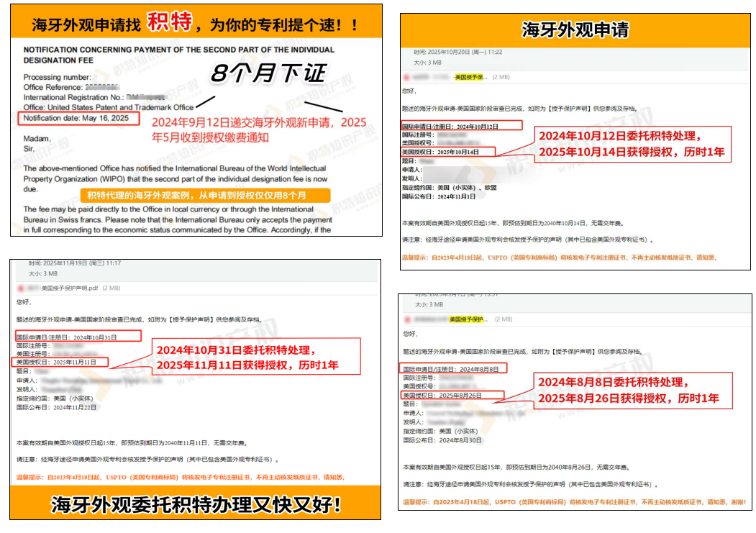Click expiry line mentioning 2040年8月26日
Image resolution: width=756 pixels, height=533 pixels.
coord(515,467)
